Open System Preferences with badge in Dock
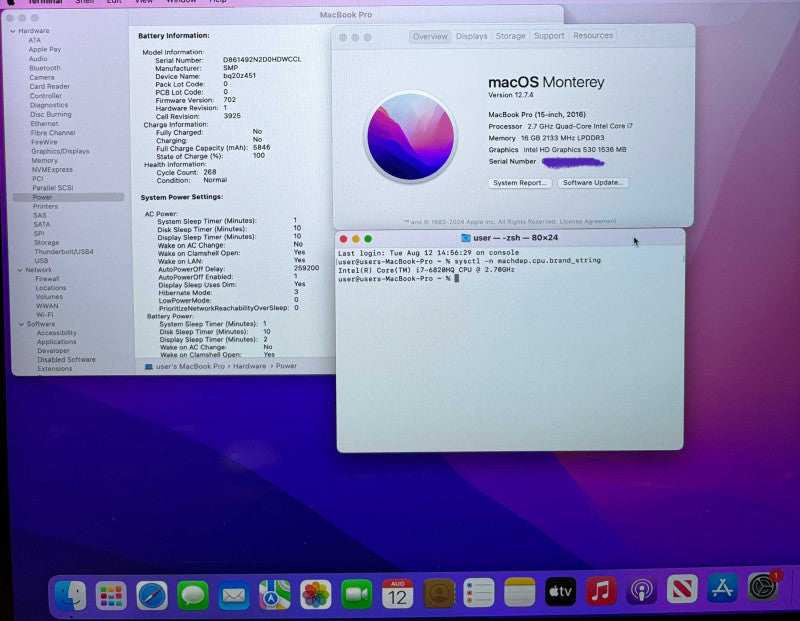Screen dimensions: 800x621 tap(763, 586)
